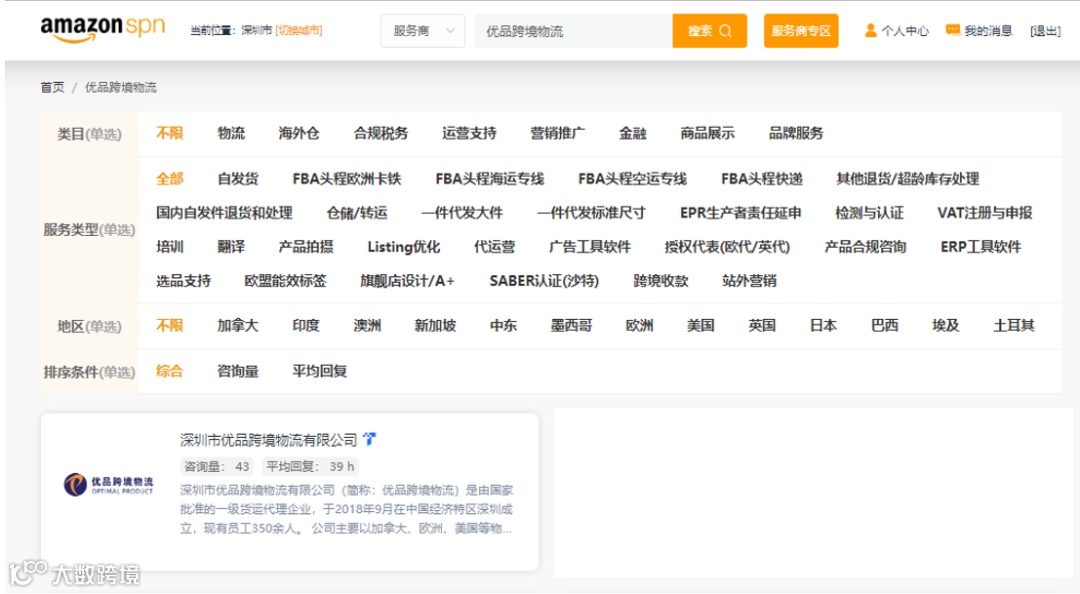Choose 翻译 service type
The height and width of the screenshot is (594, 1080).
coord(231,247)
